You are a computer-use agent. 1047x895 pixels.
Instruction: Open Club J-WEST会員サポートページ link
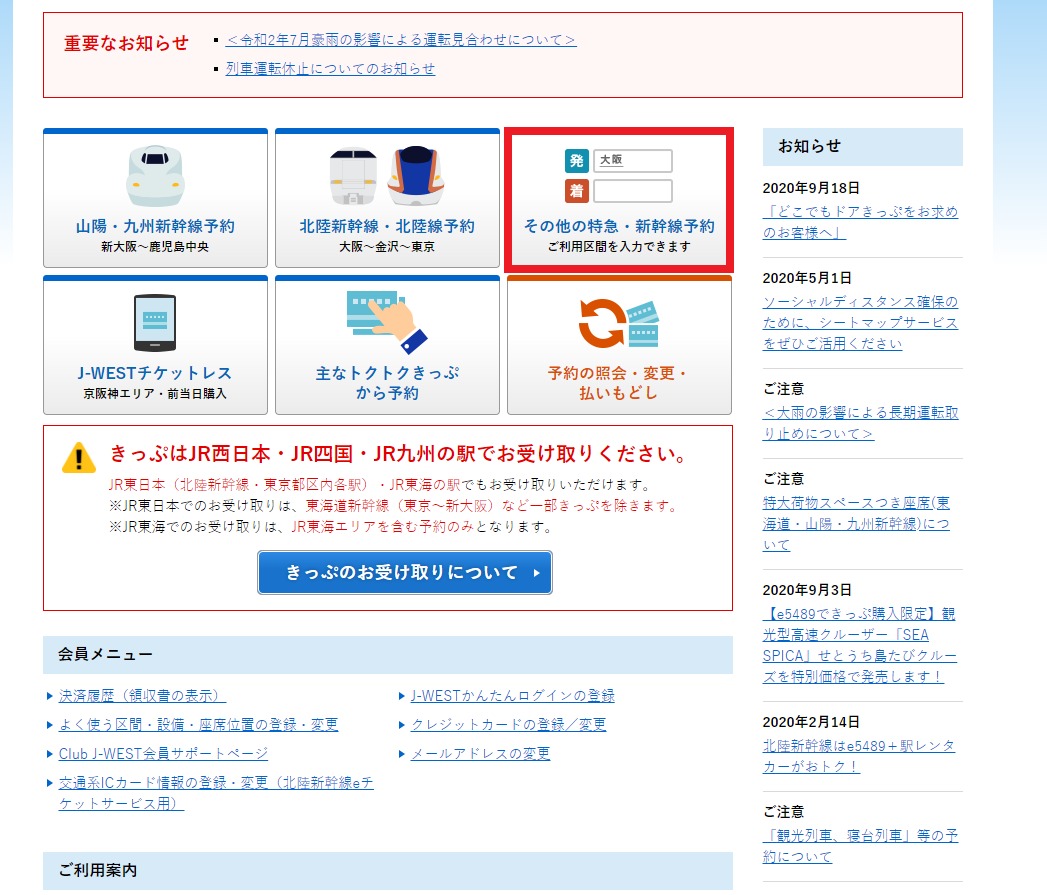click(x=164, y=753)
